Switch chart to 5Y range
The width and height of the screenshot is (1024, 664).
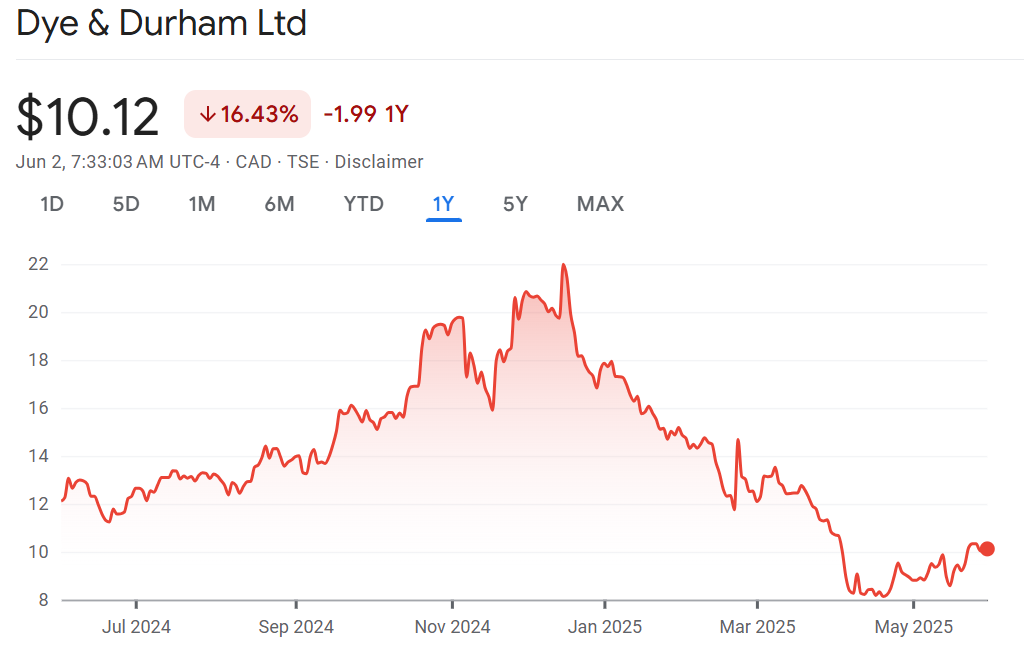coord(515,204)
